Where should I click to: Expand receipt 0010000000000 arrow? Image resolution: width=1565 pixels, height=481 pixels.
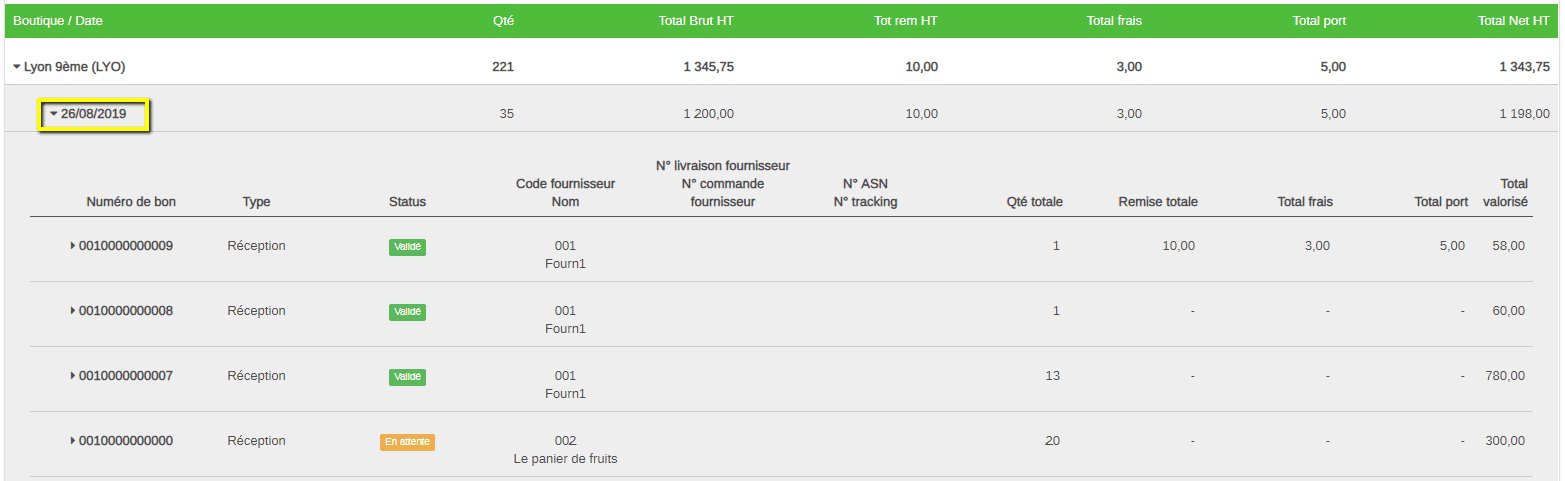(73, 441)
